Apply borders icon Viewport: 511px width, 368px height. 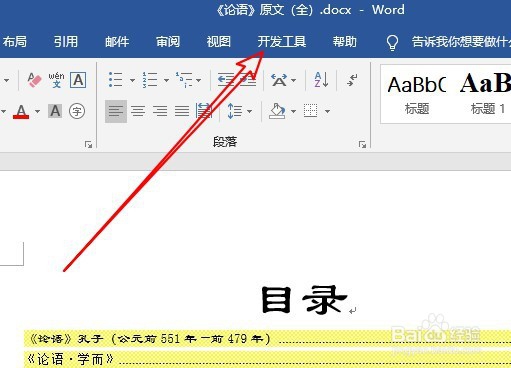[310, 111]
